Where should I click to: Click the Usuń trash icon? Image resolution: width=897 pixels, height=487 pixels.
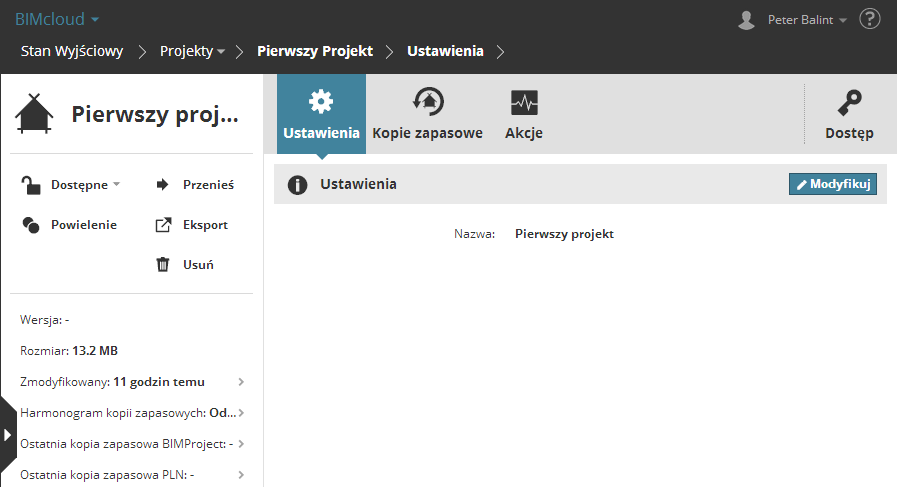click(163, 265)
